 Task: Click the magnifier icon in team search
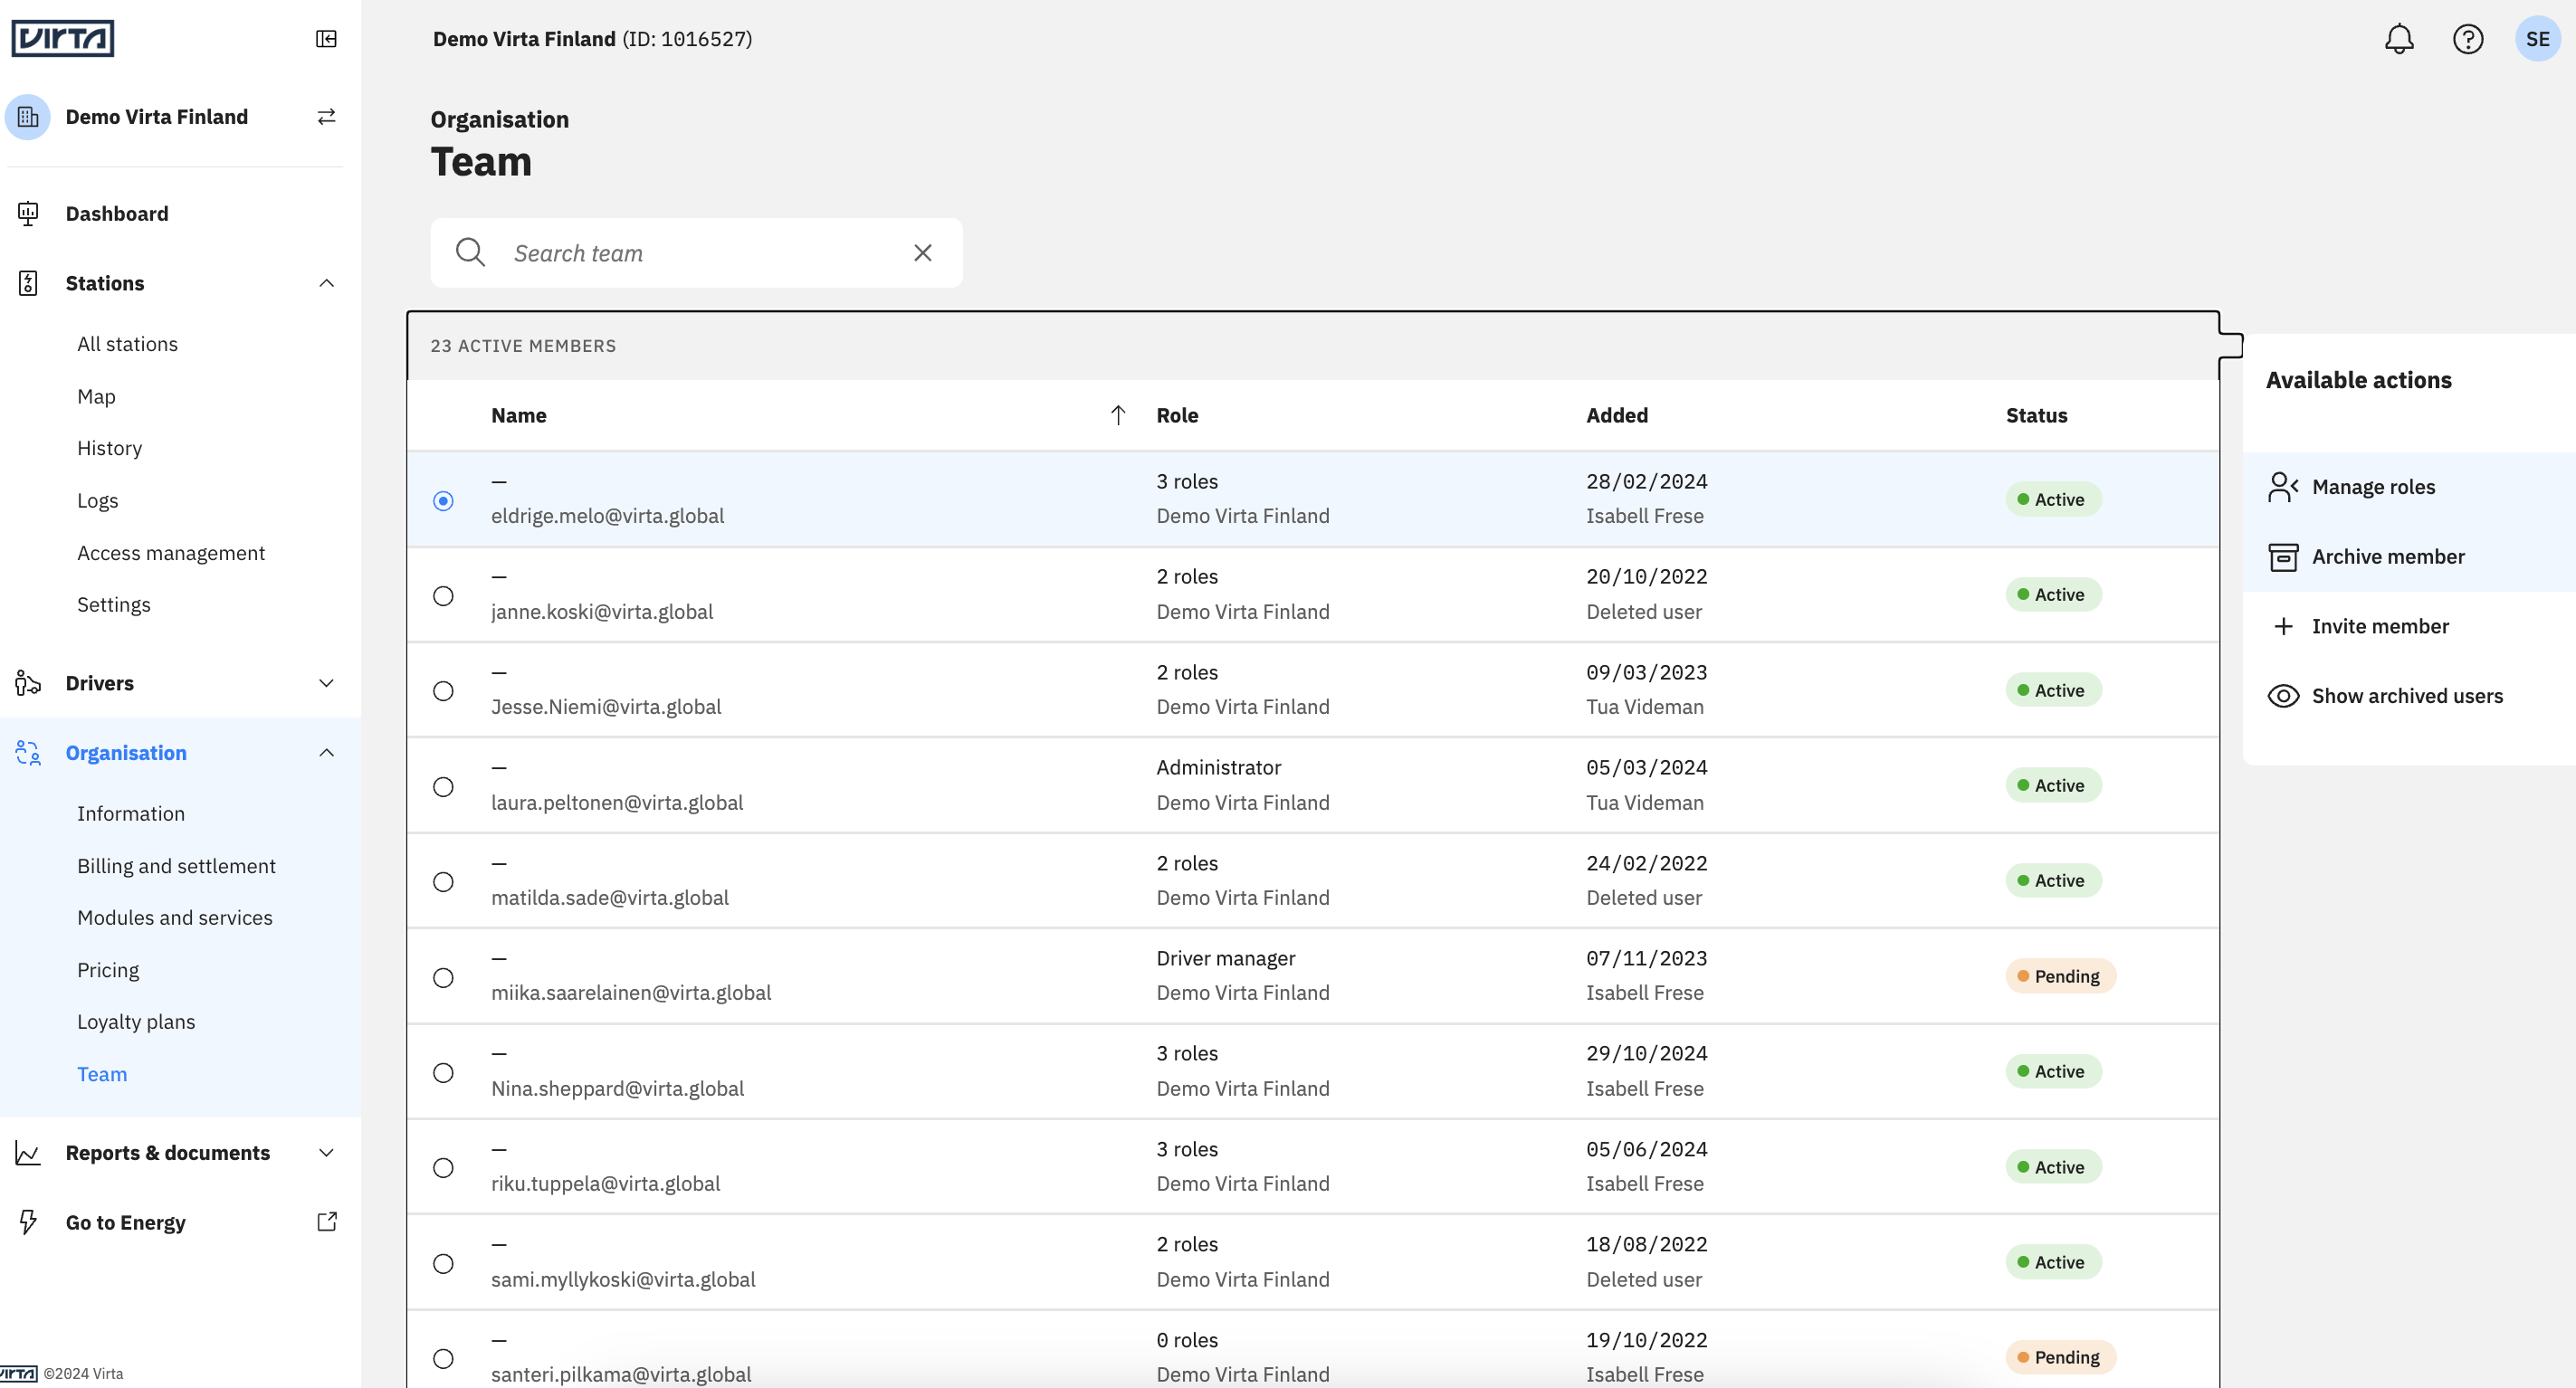470,253
